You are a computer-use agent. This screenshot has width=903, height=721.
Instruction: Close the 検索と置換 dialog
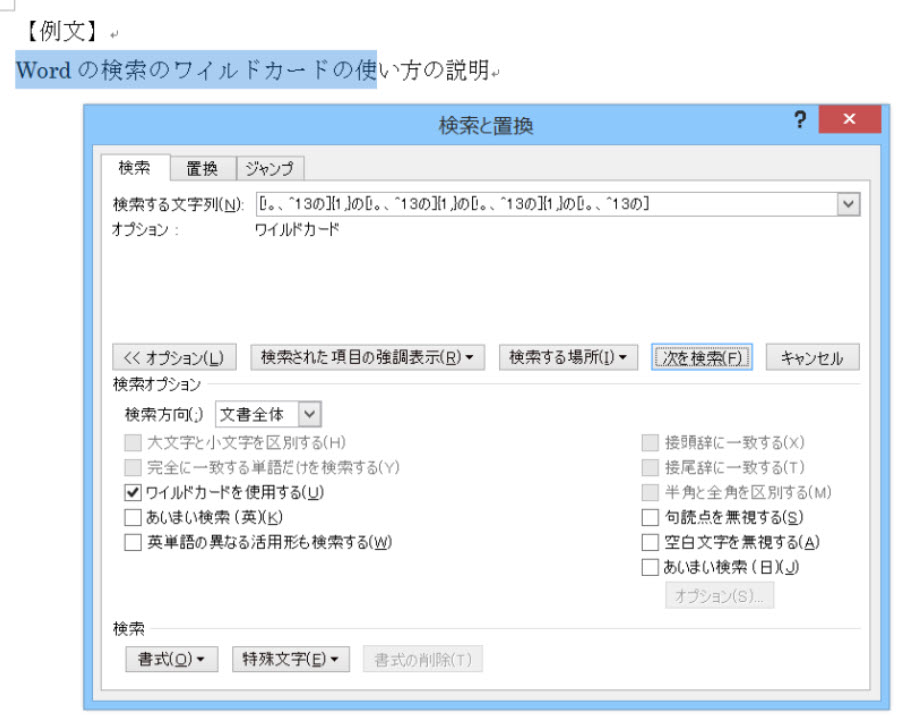[x=849, y=120]
